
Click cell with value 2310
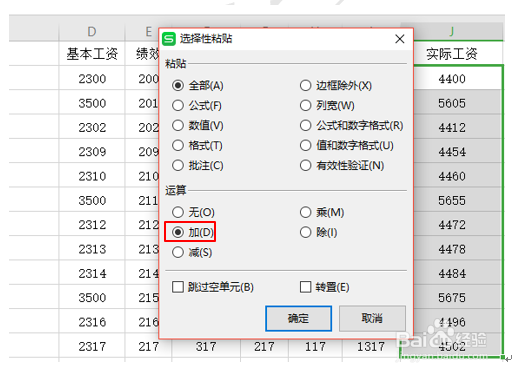point(92,176)
